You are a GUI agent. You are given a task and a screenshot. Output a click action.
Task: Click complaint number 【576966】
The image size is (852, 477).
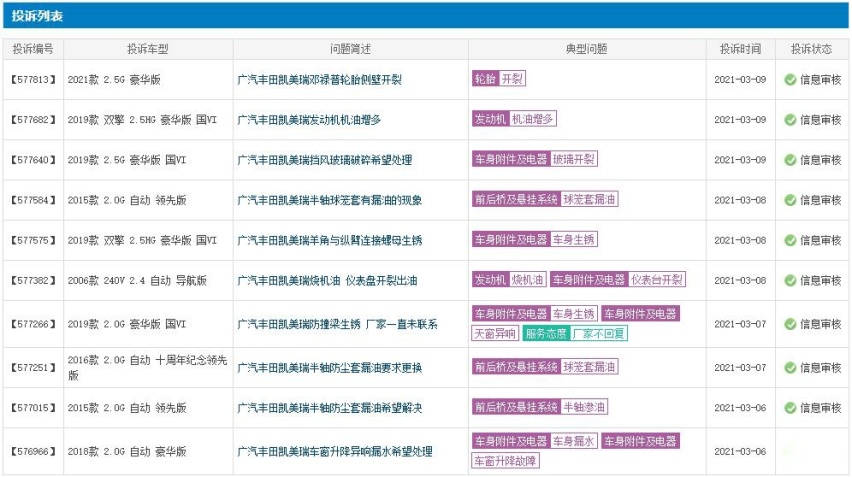point(33,451)
